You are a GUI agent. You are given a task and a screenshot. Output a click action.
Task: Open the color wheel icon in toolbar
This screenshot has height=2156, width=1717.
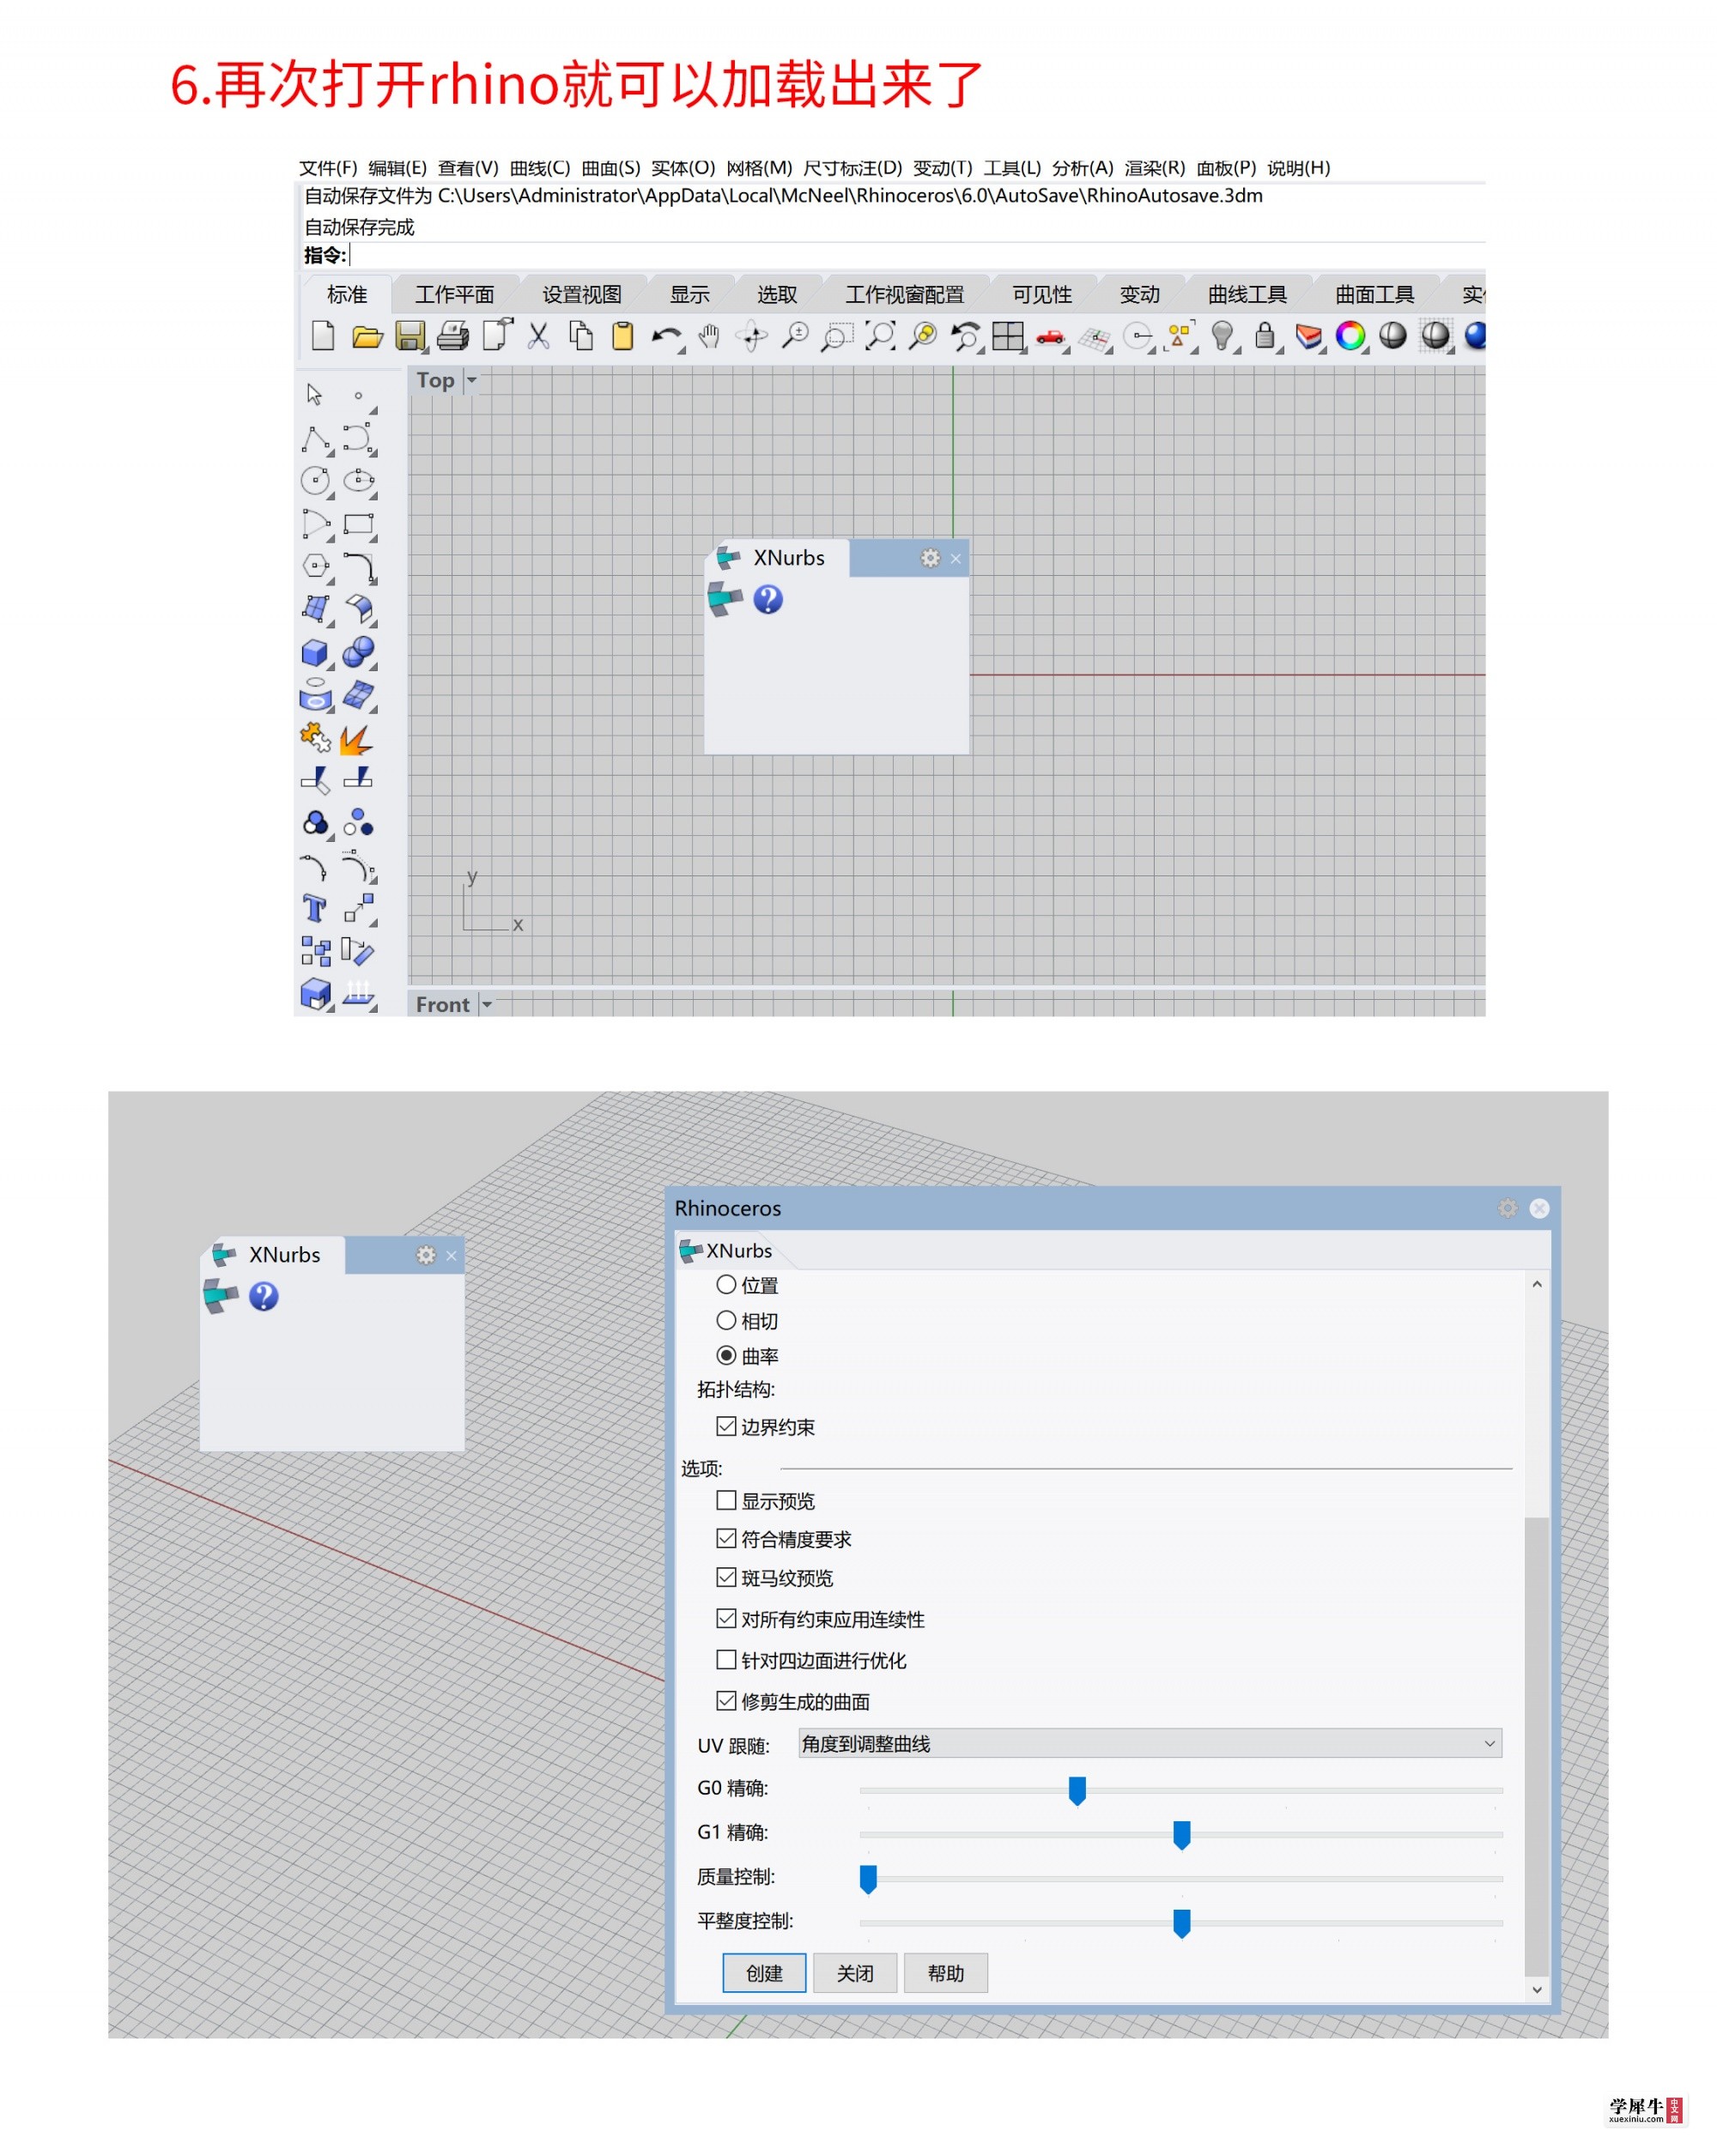1350,336
